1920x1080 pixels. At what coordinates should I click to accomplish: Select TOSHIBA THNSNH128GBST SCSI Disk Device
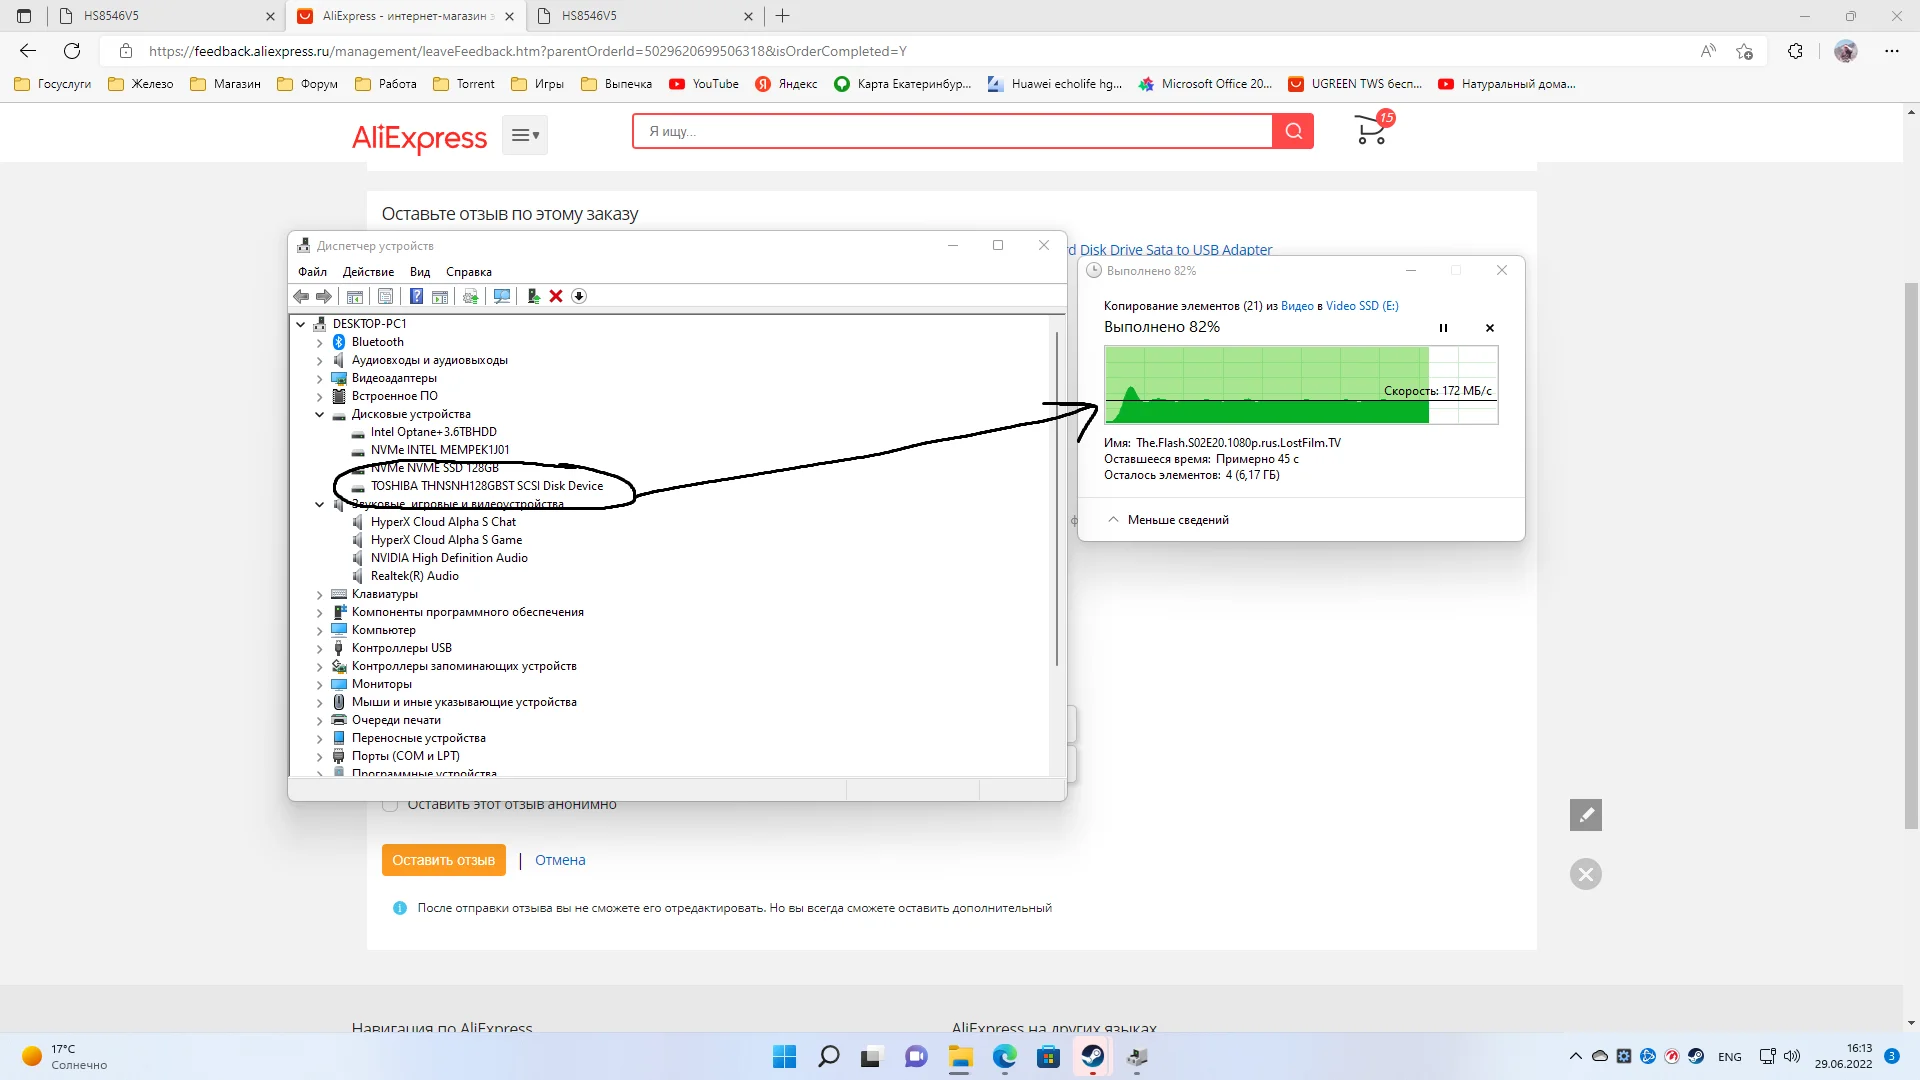click(486, 486)
